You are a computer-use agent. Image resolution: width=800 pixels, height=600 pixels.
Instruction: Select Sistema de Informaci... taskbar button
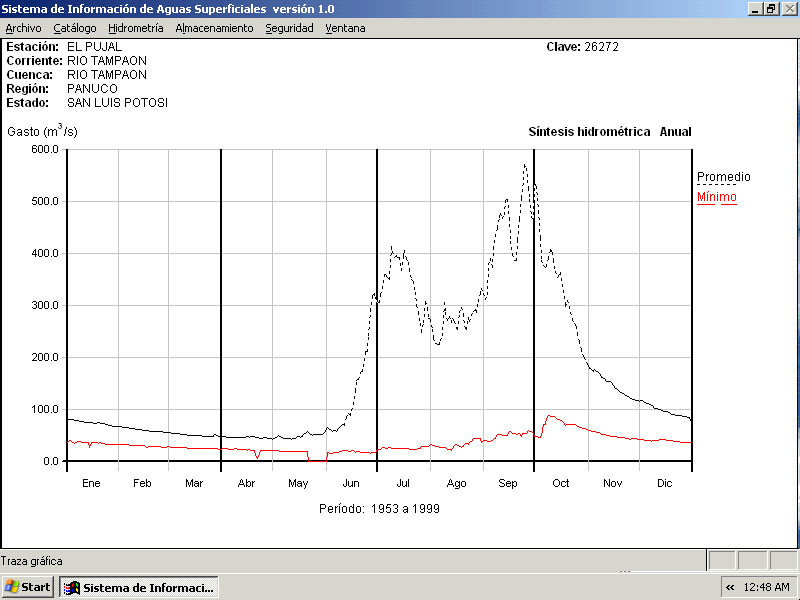(139, 587)
